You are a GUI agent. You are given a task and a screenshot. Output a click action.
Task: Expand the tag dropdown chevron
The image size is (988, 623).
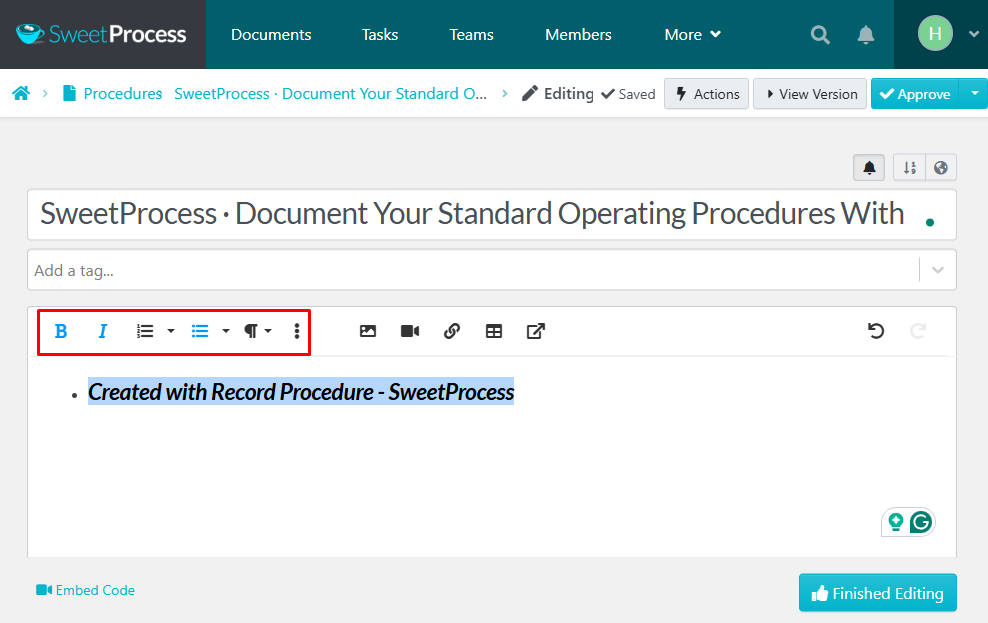click(938, 270)
